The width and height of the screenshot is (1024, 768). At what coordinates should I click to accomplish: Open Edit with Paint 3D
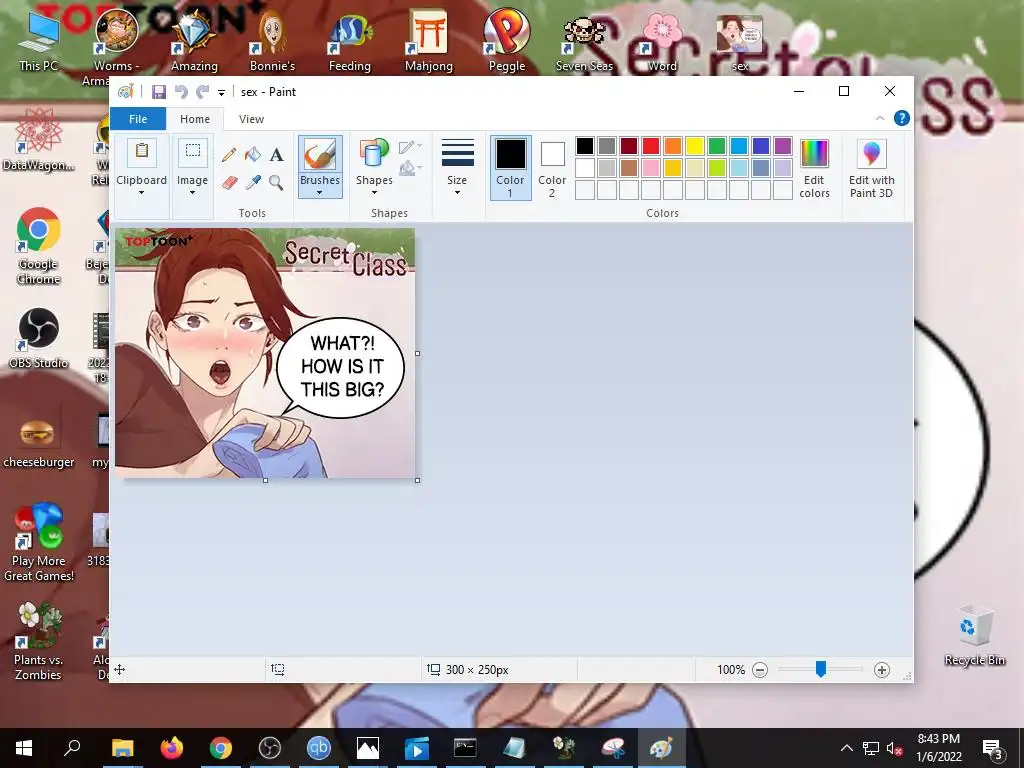pos(871,168)
